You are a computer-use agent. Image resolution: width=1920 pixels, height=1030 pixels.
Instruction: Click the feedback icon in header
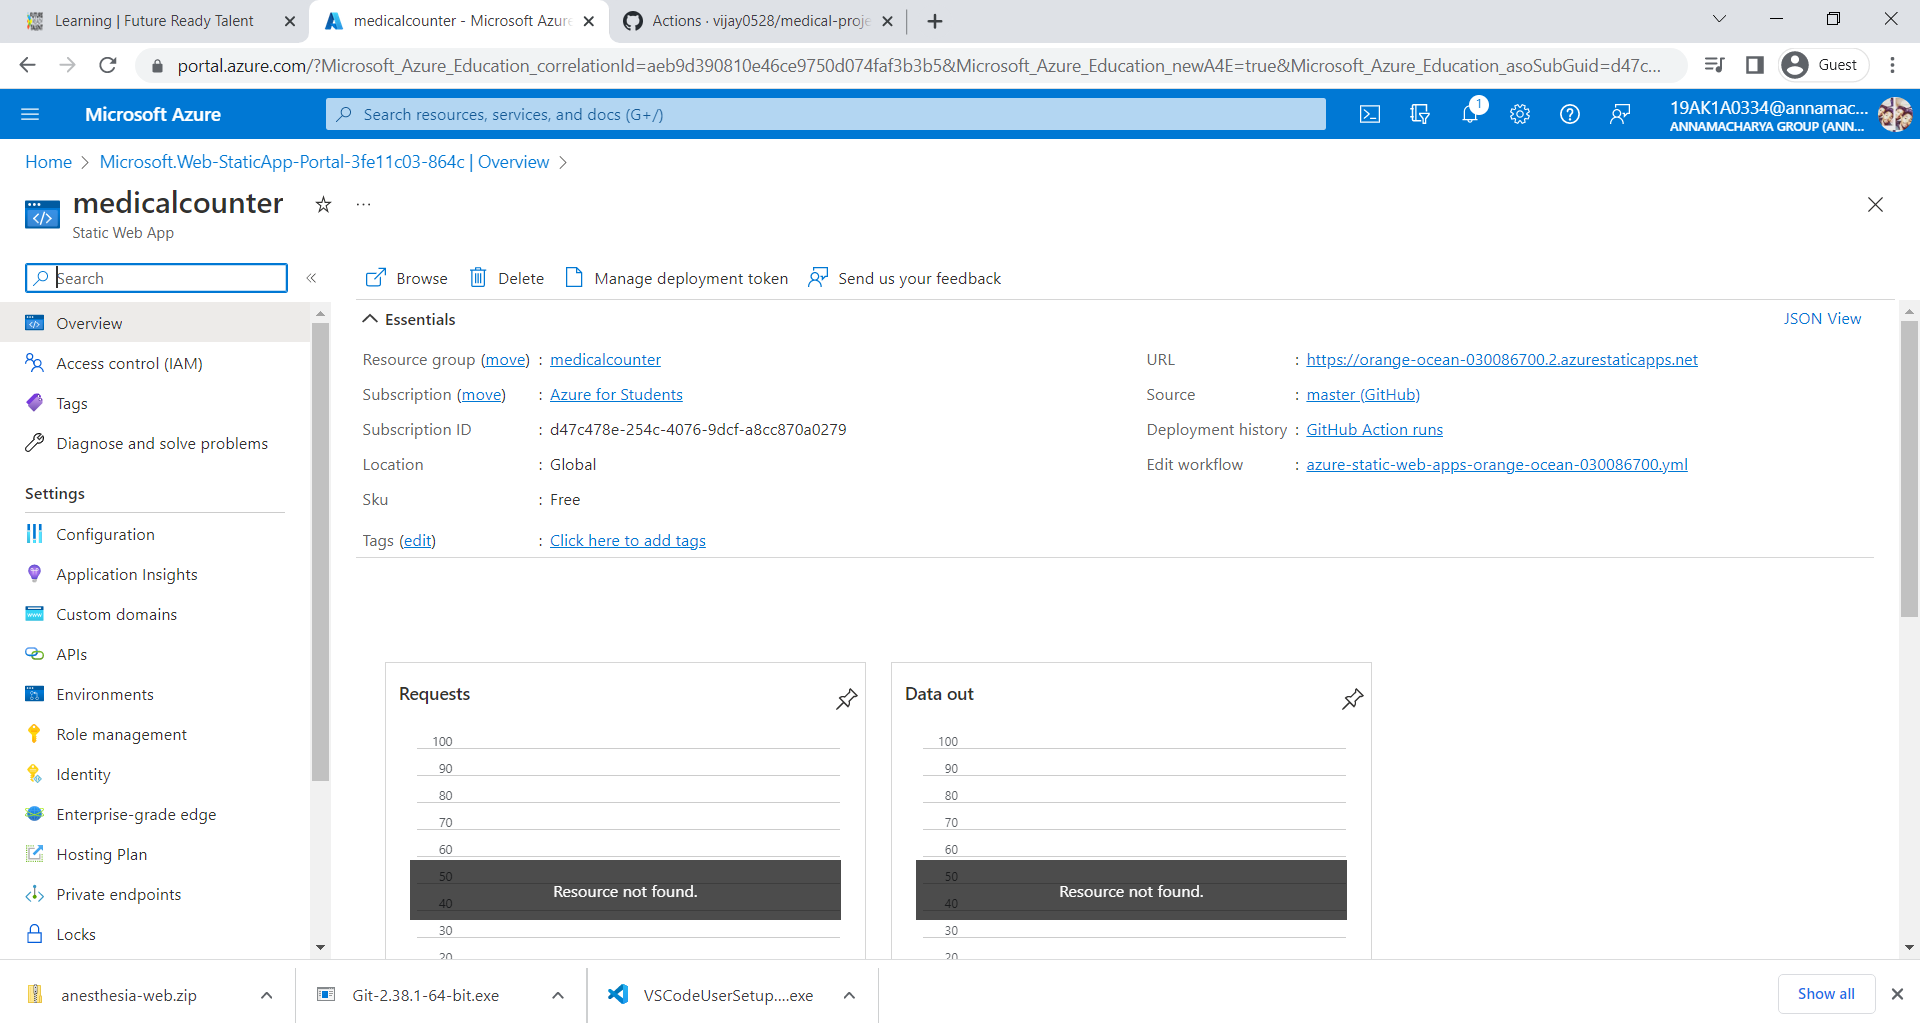tap(1620, 114)
